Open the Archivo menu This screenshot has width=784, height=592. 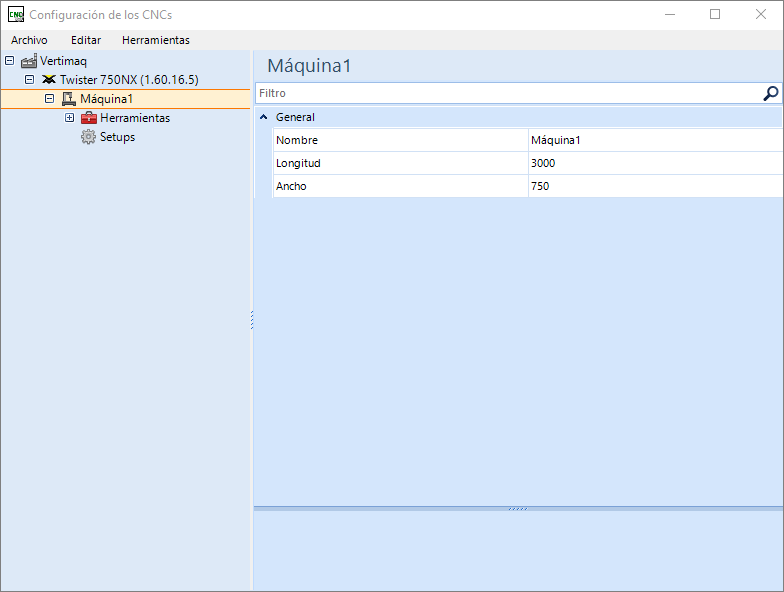(x=29, y=40)
